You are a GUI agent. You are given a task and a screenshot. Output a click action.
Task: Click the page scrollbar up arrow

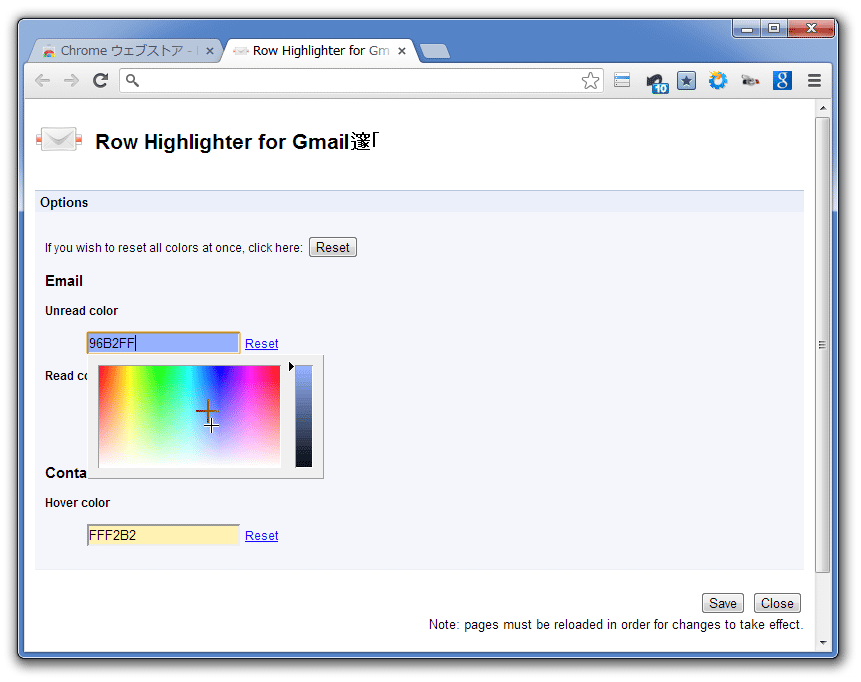point(823,108)
